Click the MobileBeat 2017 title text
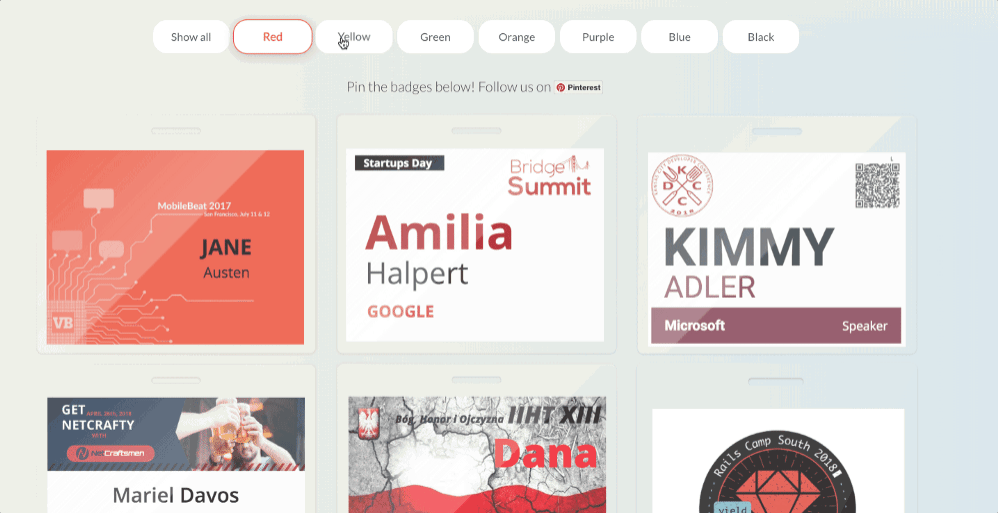The height and width of the screenshot is (513, 998). pos(194,206)
